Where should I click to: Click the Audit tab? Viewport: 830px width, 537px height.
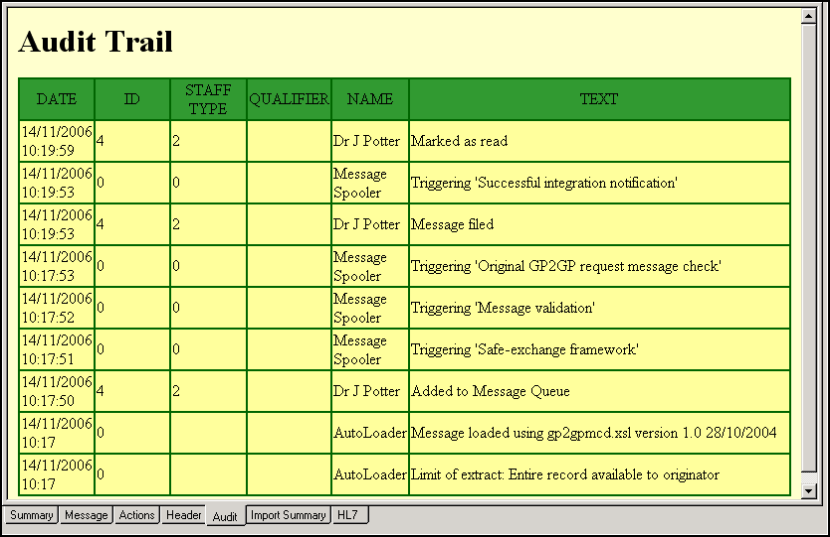coord(225,516)
